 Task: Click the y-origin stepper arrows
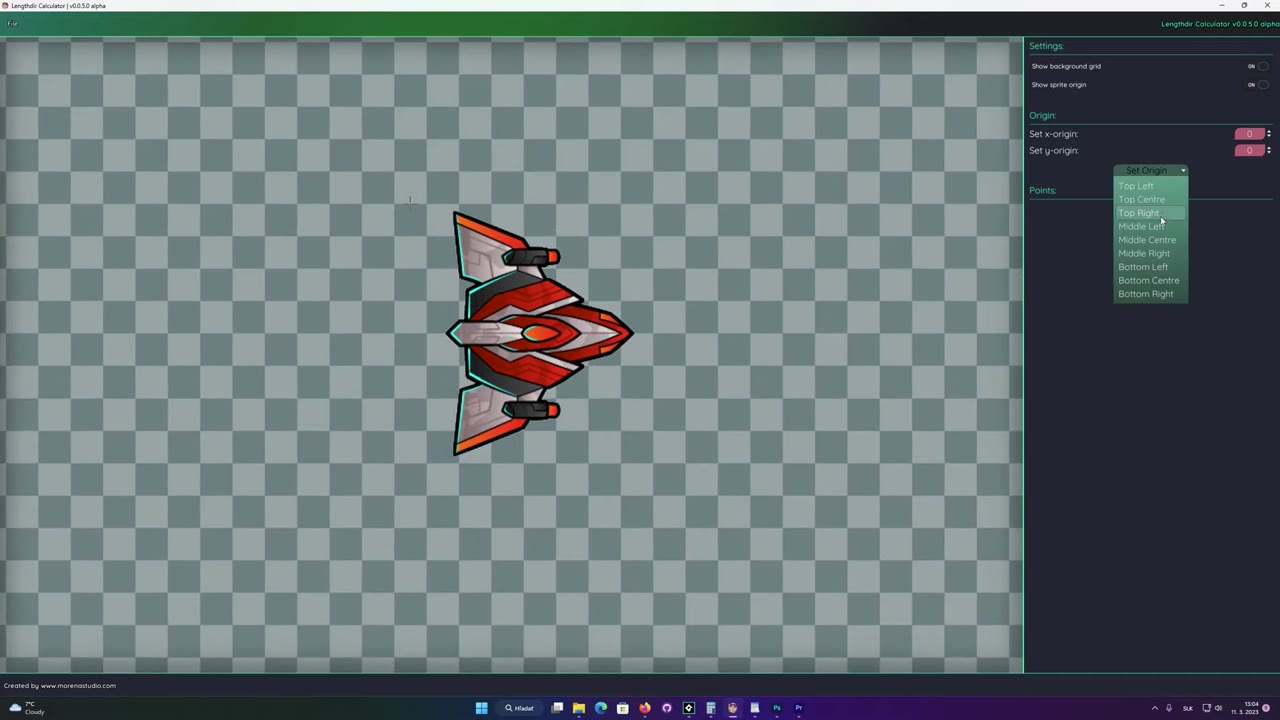tap(1269, 150)
